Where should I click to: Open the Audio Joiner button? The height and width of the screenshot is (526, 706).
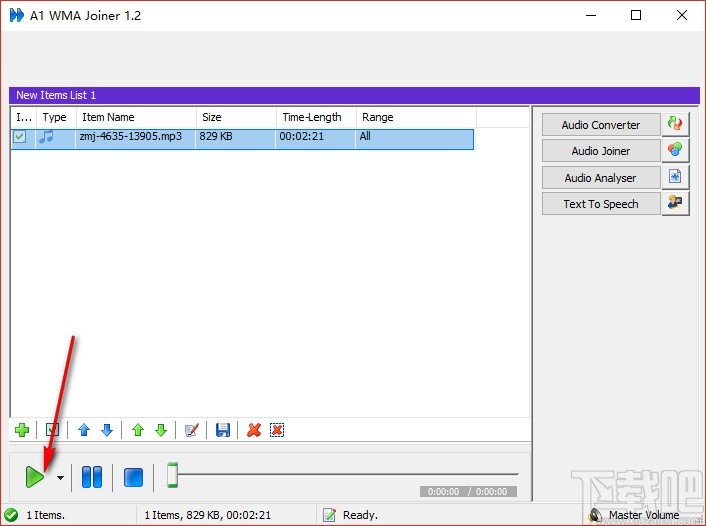pyautogui.click(x=601, y=151)
